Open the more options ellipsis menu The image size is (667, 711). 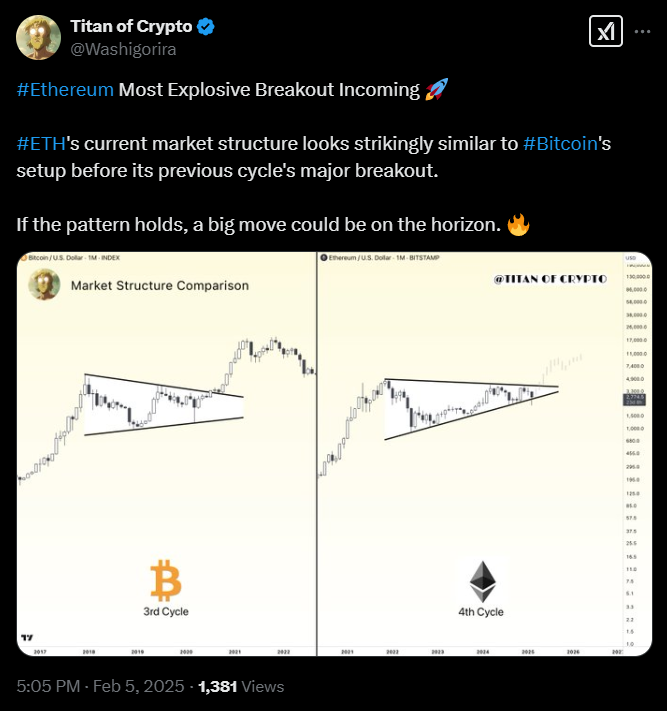(x=643, y=32)
